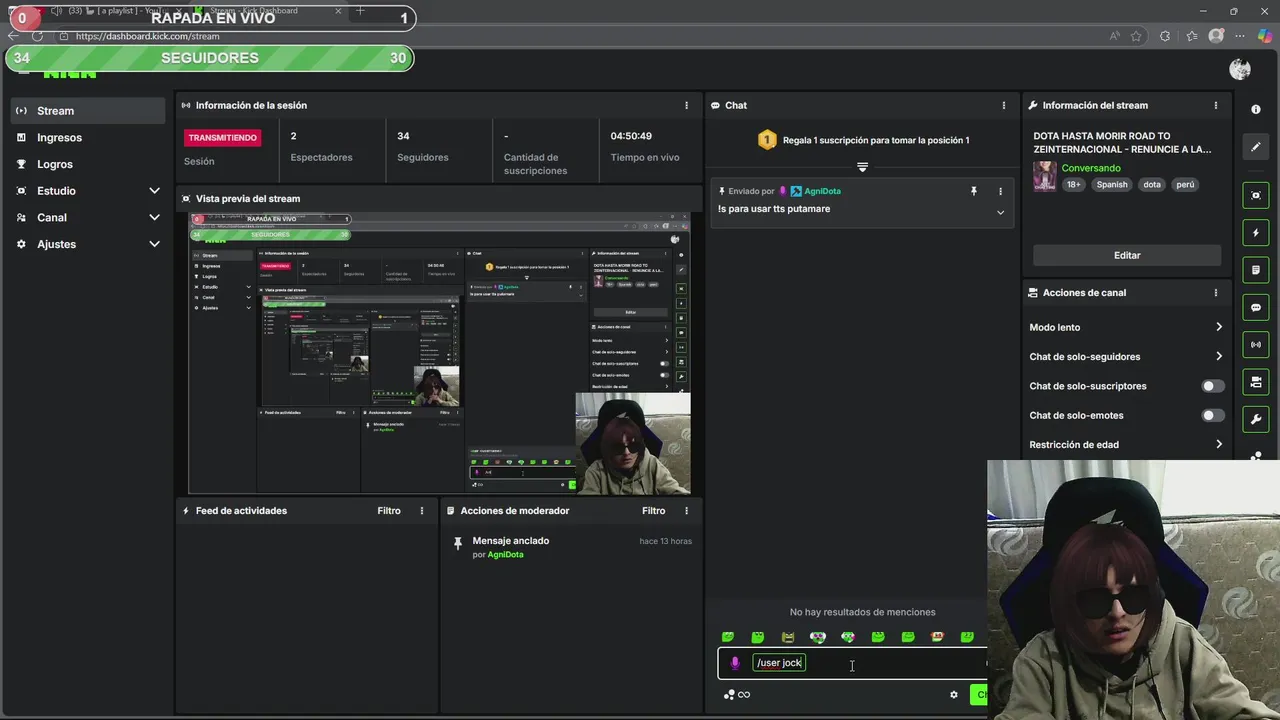The height and width of the screenshot is (720, 1280).
Task: Click the screen capture icon in right sidebar
Action: [1256, 195]
